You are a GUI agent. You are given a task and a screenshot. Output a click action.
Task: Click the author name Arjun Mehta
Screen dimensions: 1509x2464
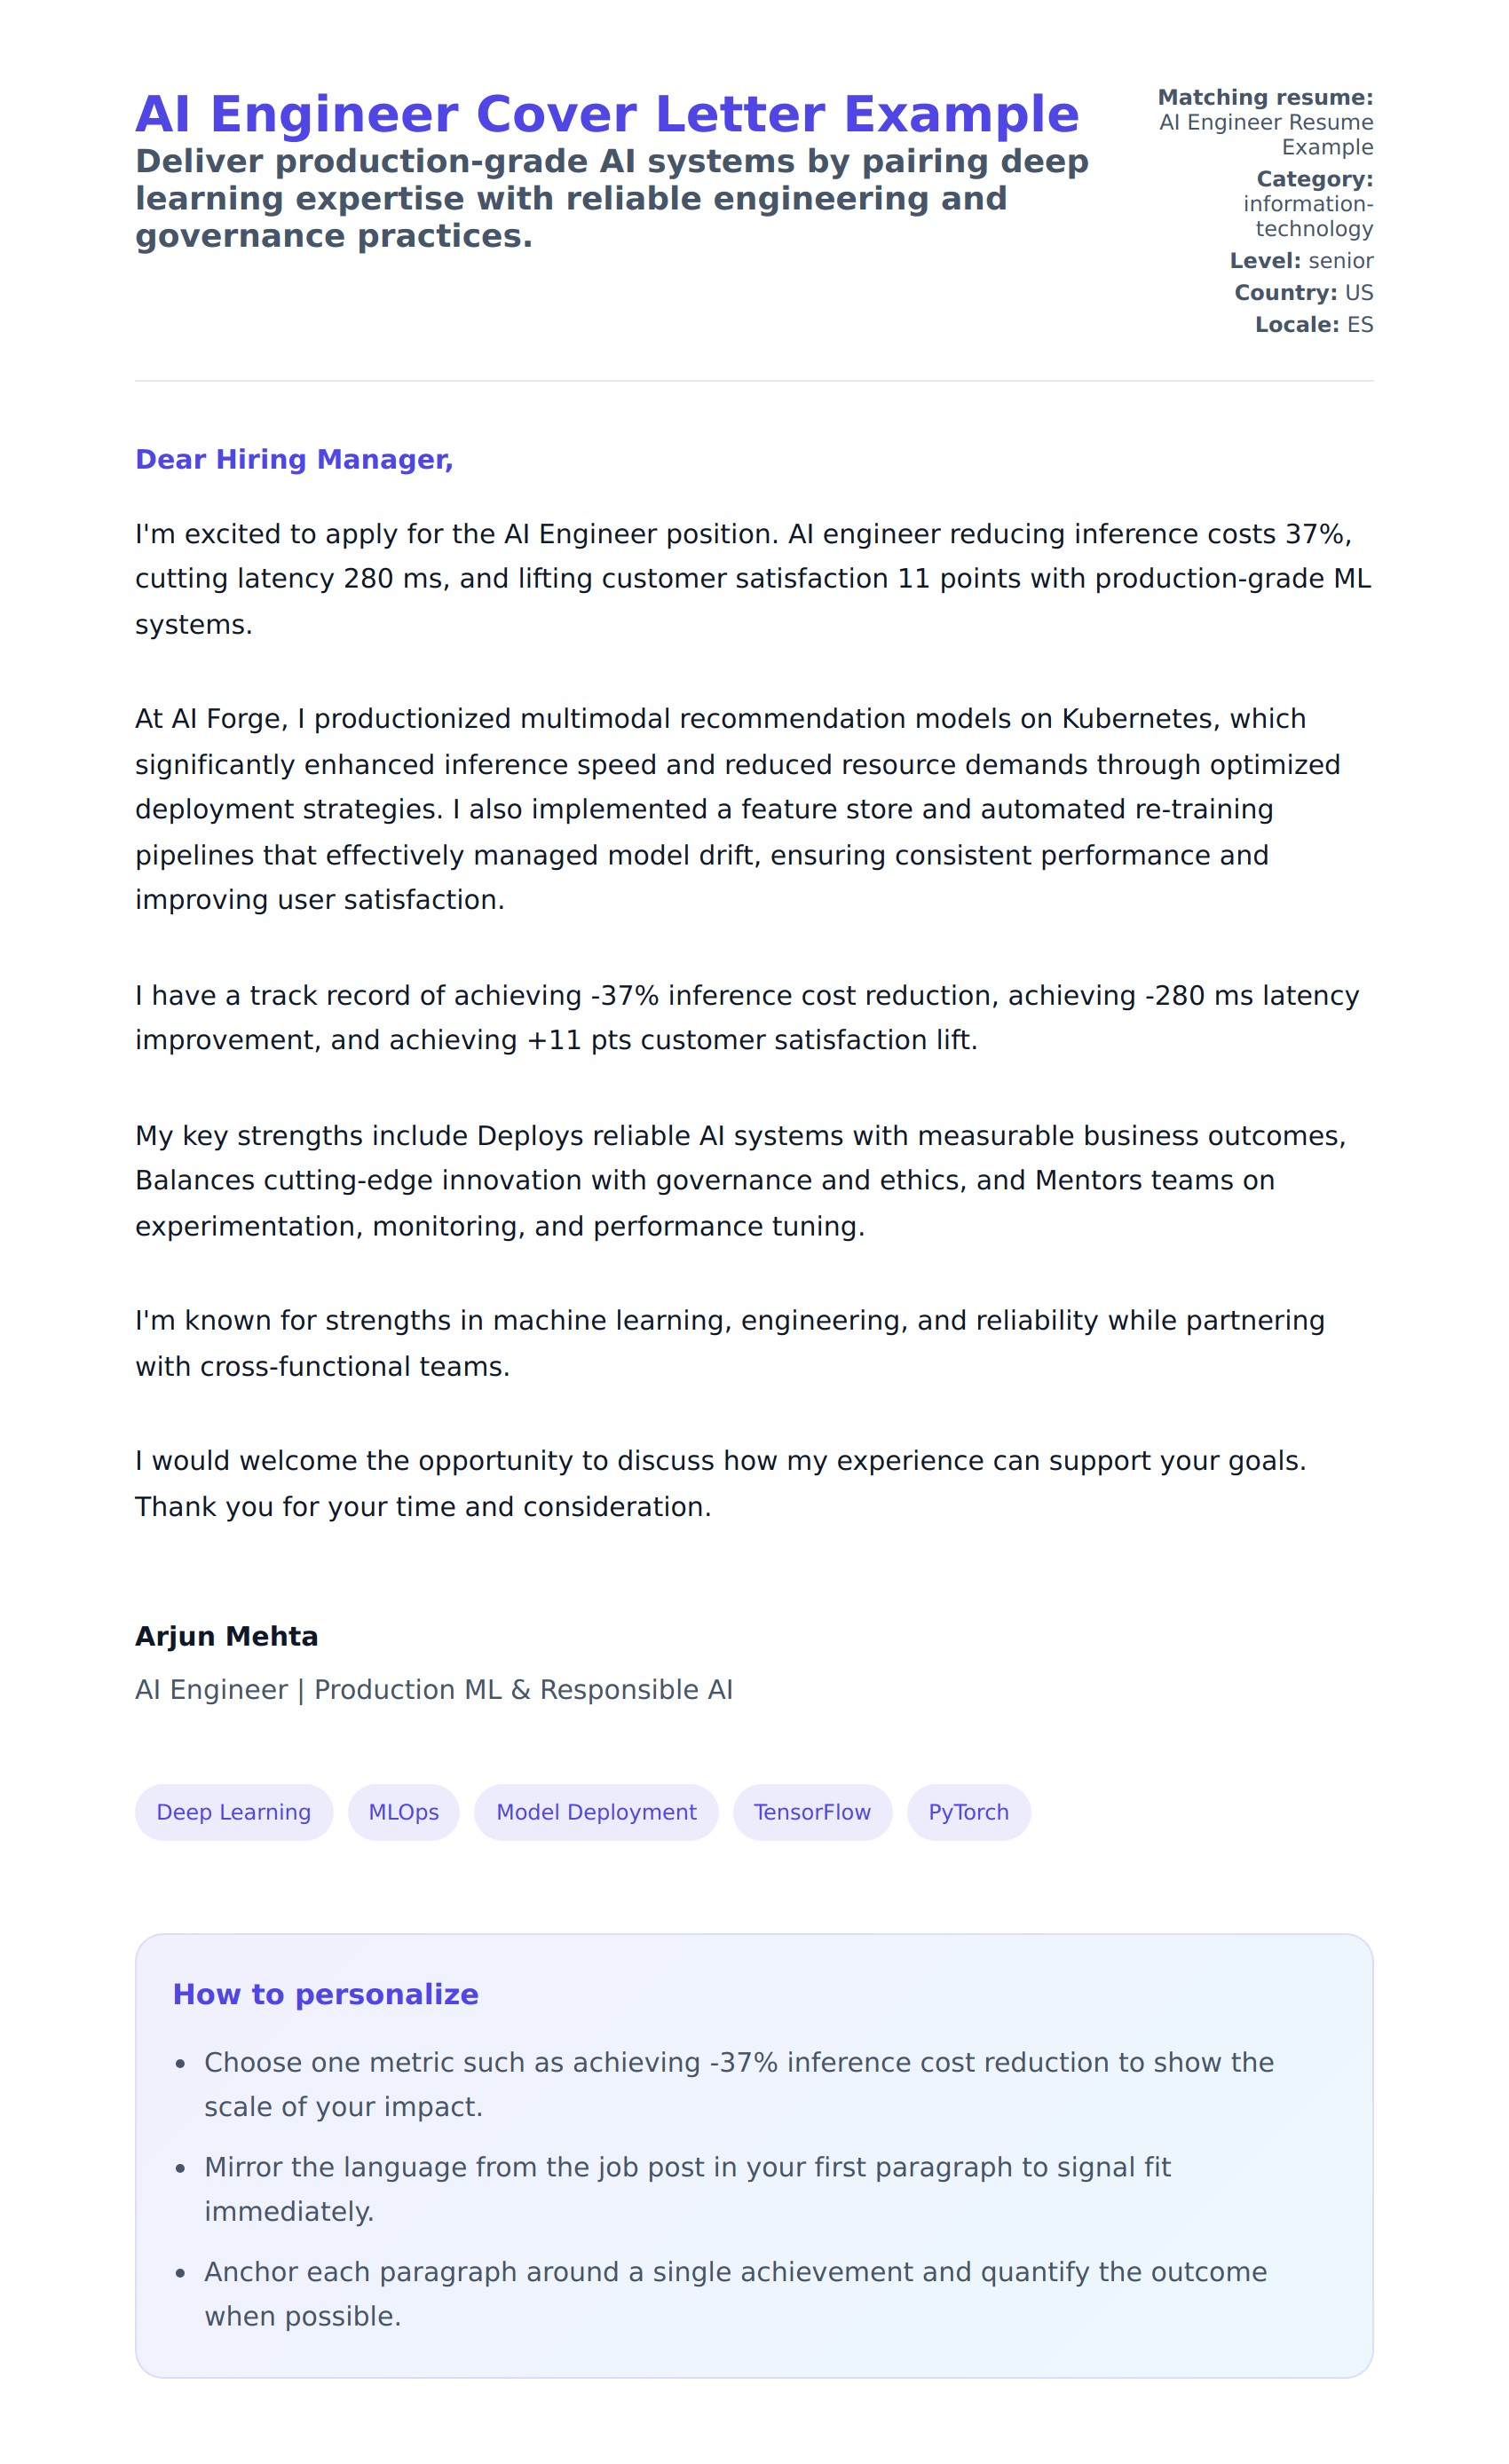227,1636
